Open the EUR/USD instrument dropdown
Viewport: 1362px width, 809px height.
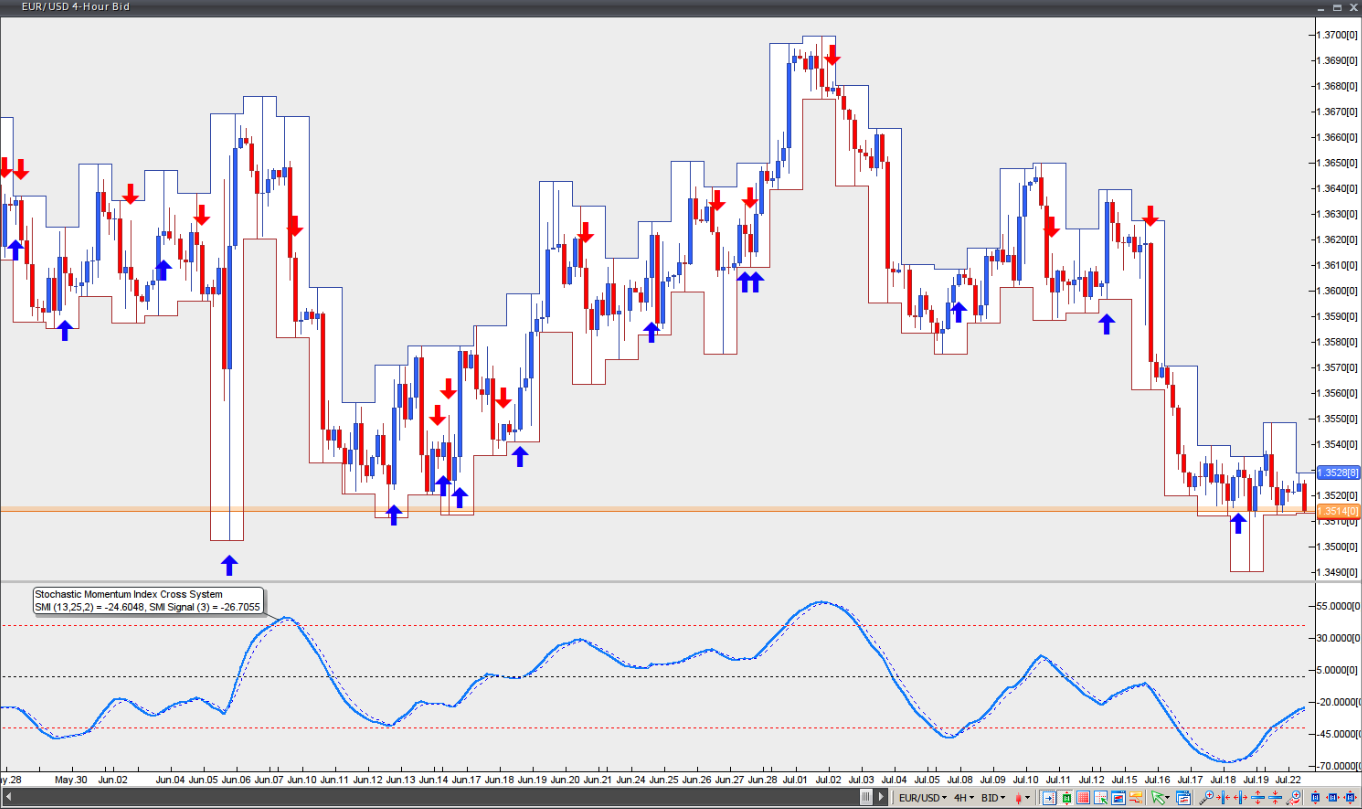[x=922, y=797]
